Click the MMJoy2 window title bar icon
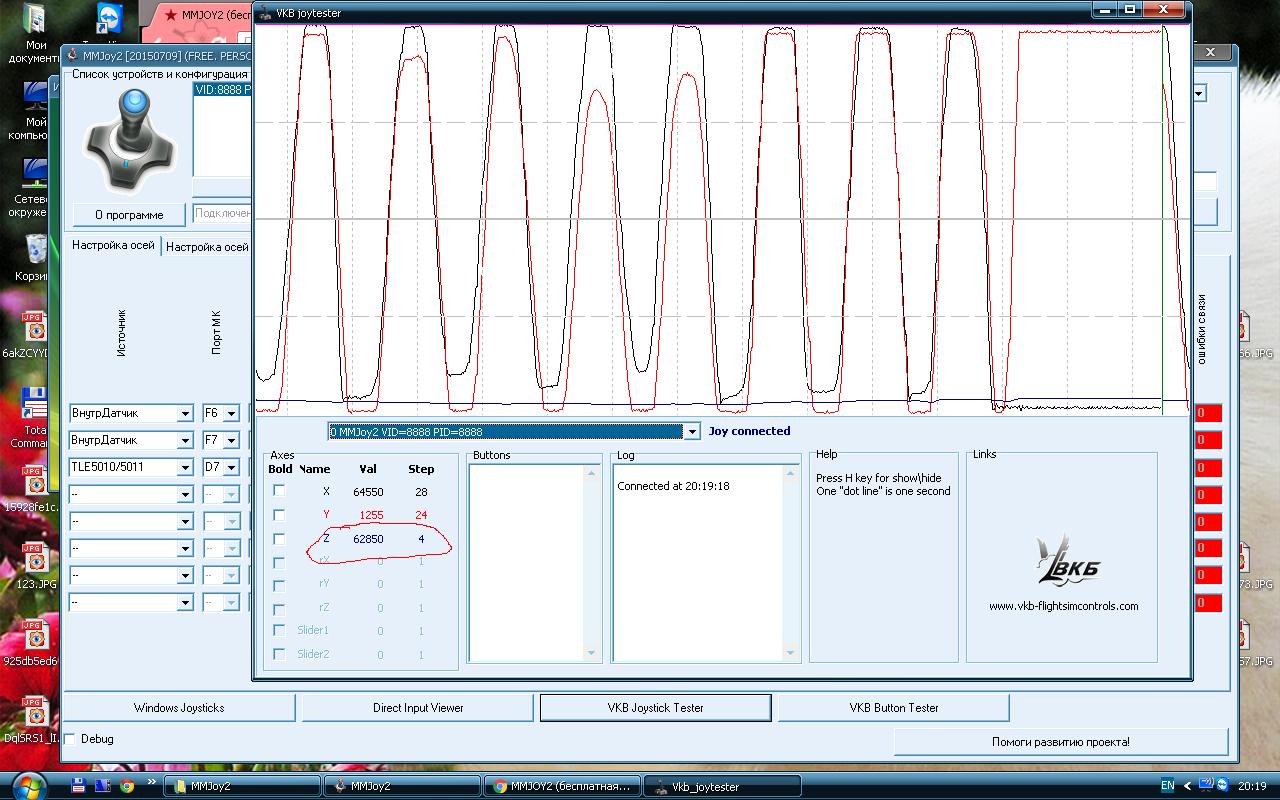The image size is (1280, 800). [72, 57]
